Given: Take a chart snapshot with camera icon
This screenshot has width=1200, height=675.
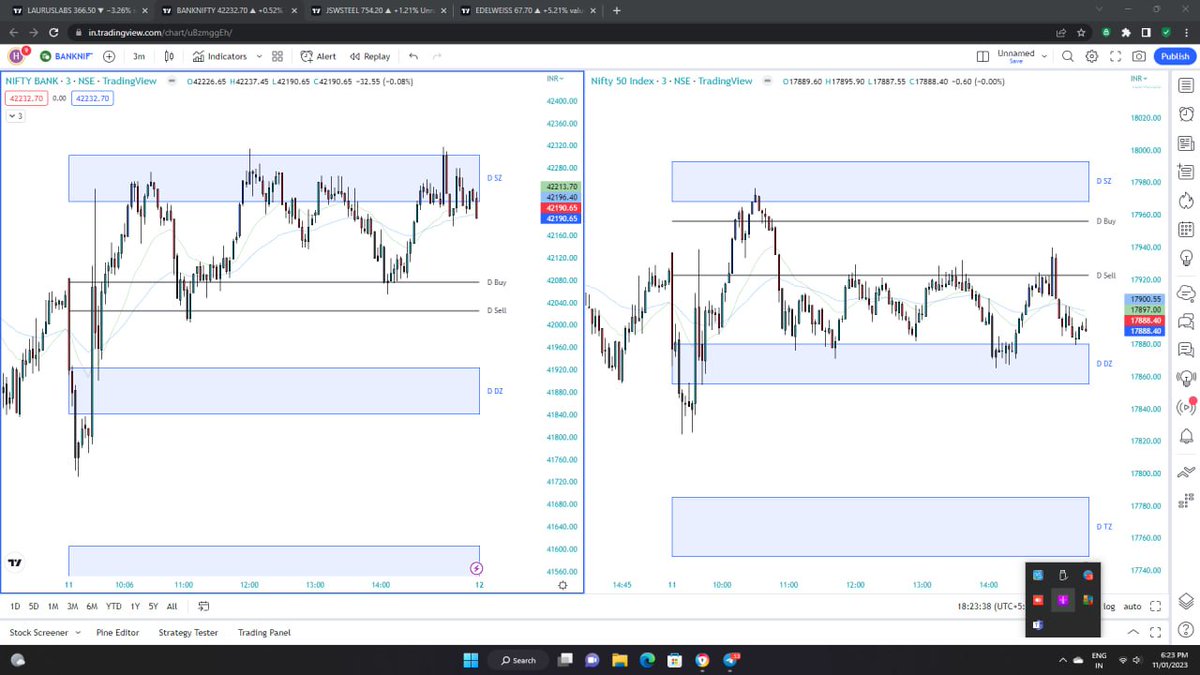Looking at the screenshot, I should click(x=1139, y=57).
